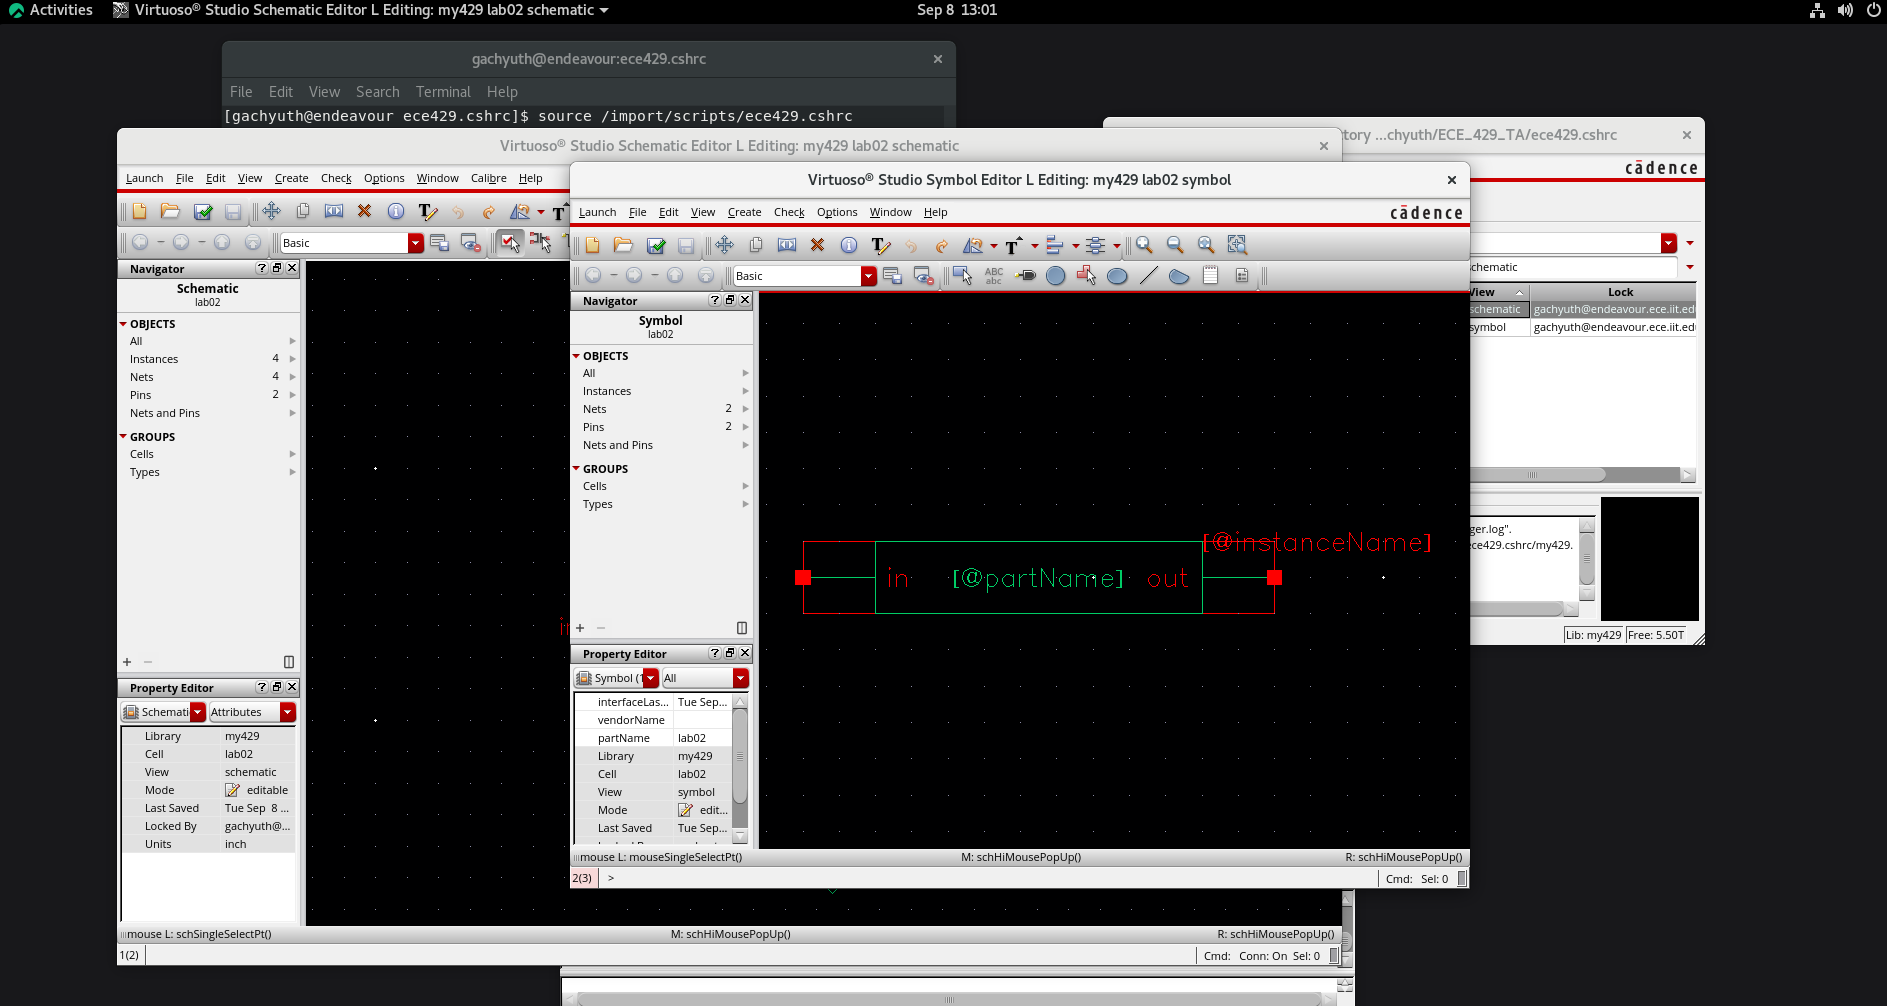This screenshot has height=1006, width=1887.
Task: Click the power icon in top bar
Action: tap(1873, 10)
